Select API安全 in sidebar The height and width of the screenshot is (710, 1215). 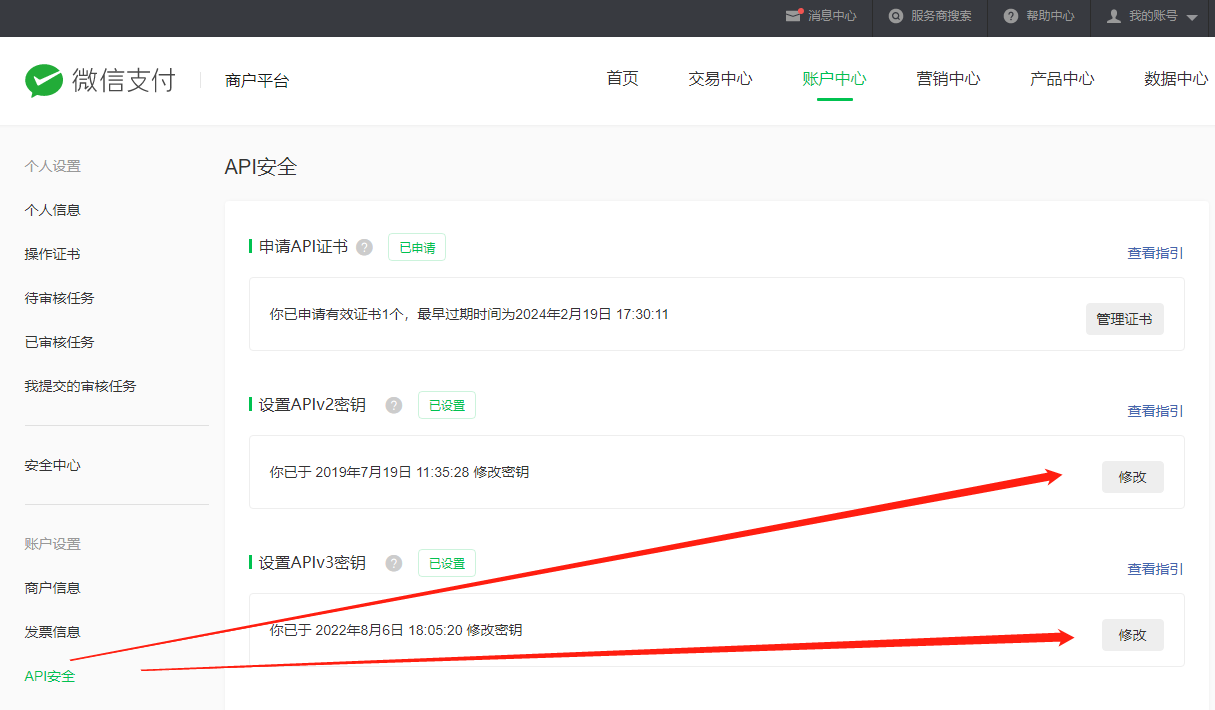pos(50,676)
